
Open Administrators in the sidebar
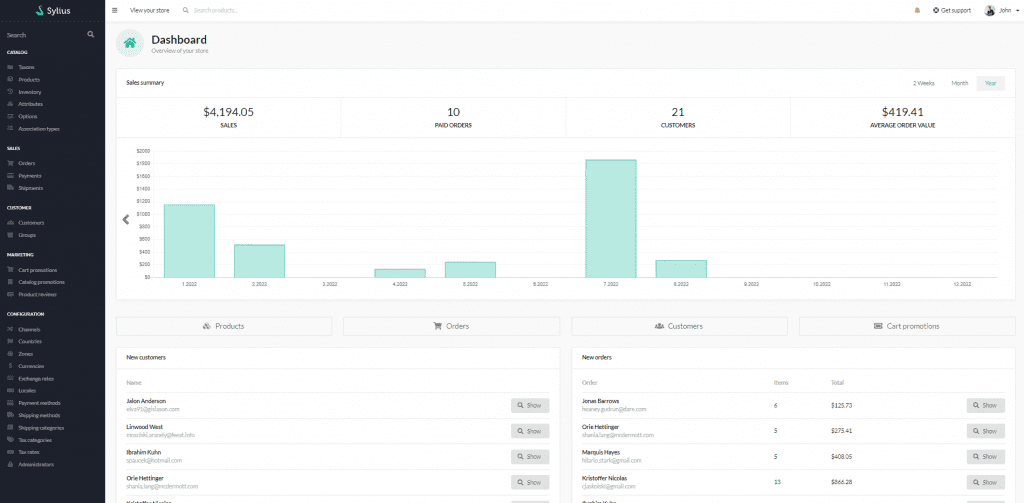(x=36, y=464)
